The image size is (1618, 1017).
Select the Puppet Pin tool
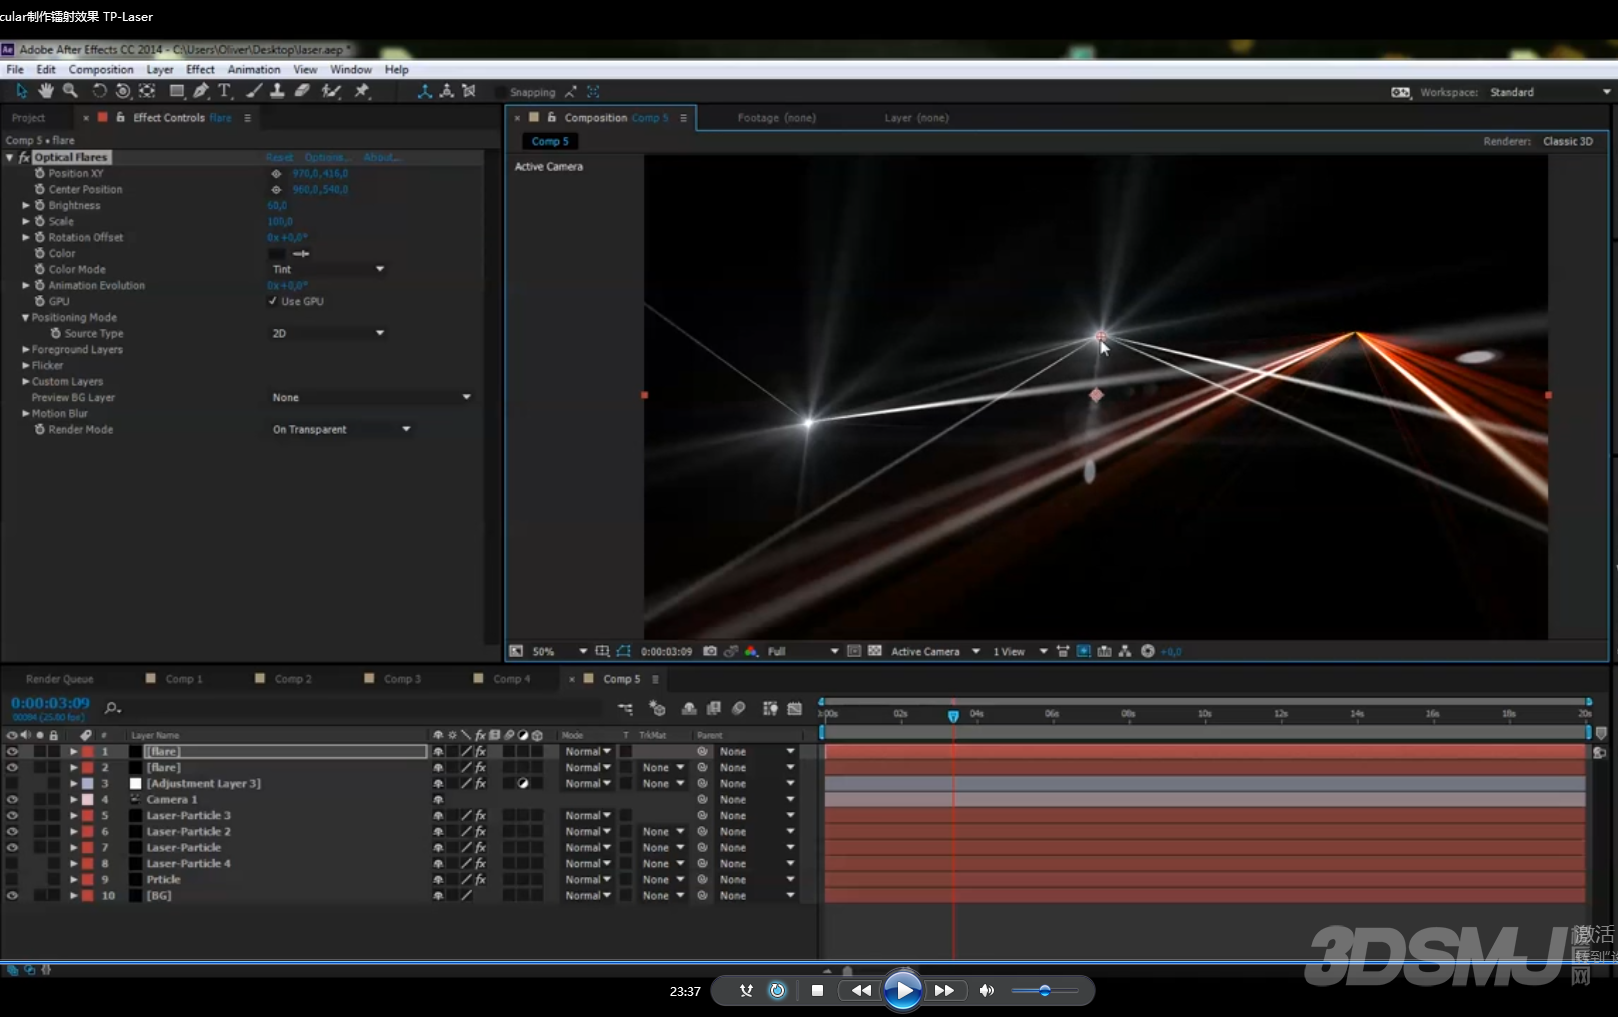pyautogui.click(x=362, y=91)
